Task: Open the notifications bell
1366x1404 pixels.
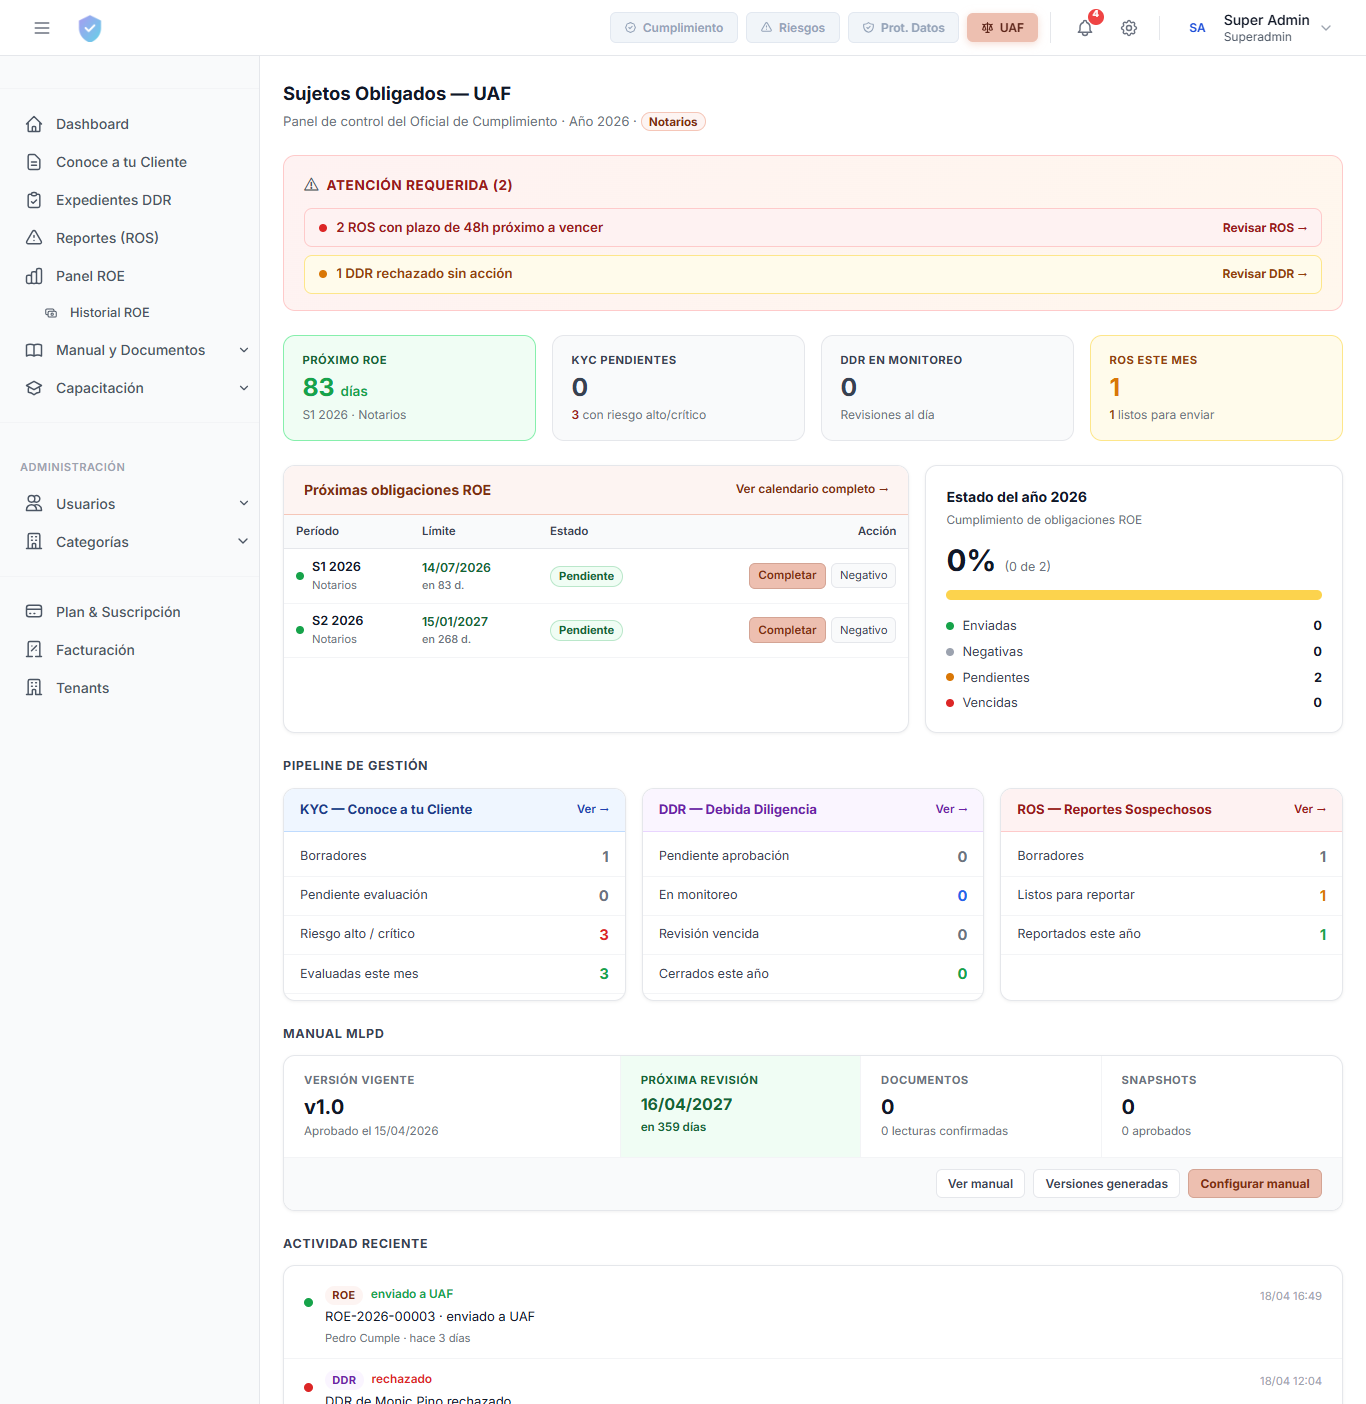Action: 1085,28
